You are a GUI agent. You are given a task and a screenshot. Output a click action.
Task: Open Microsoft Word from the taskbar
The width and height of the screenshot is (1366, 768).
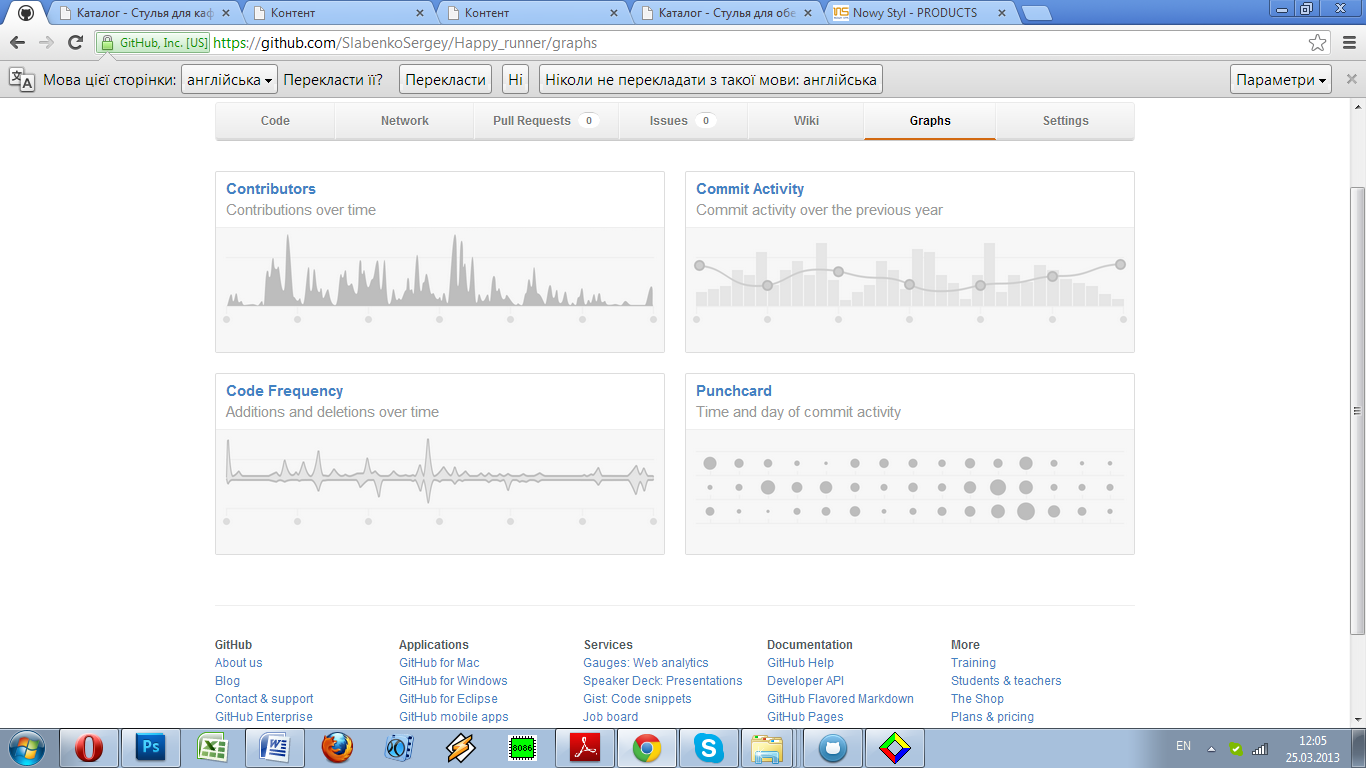[274, 748]
